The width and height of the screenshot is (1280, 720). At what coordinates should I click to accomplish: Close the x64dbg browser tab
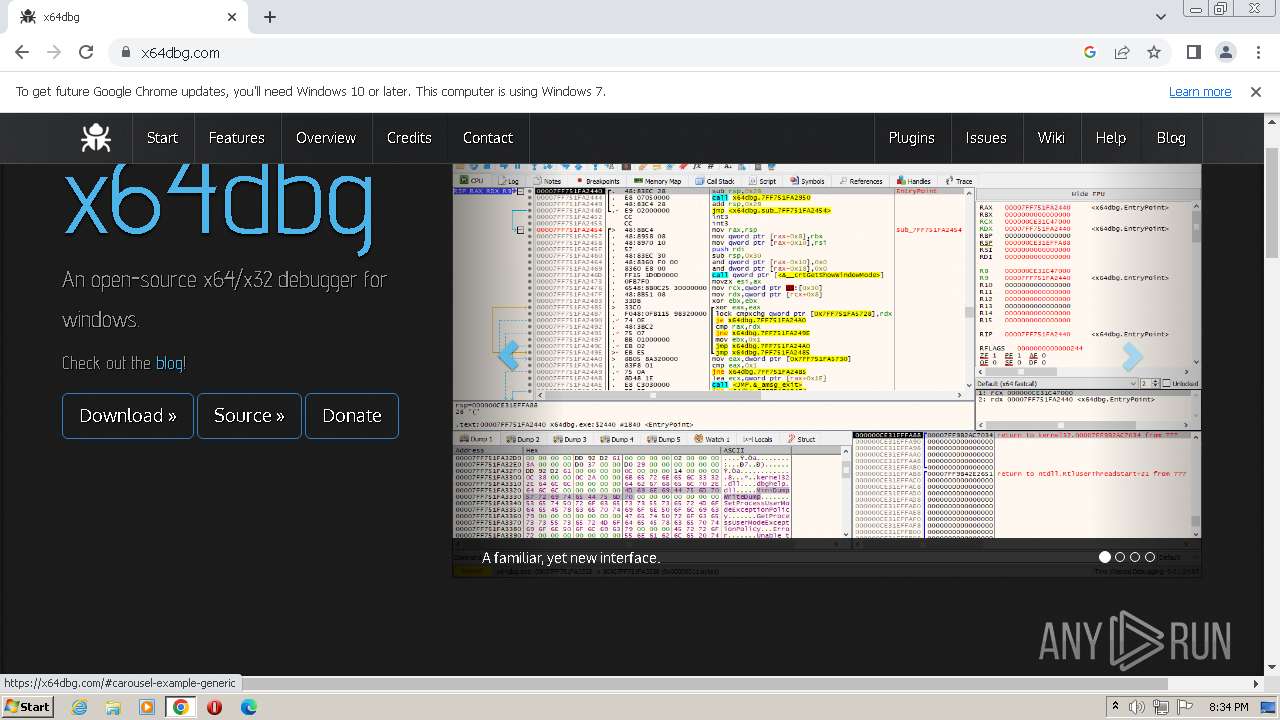pos(232,17)
